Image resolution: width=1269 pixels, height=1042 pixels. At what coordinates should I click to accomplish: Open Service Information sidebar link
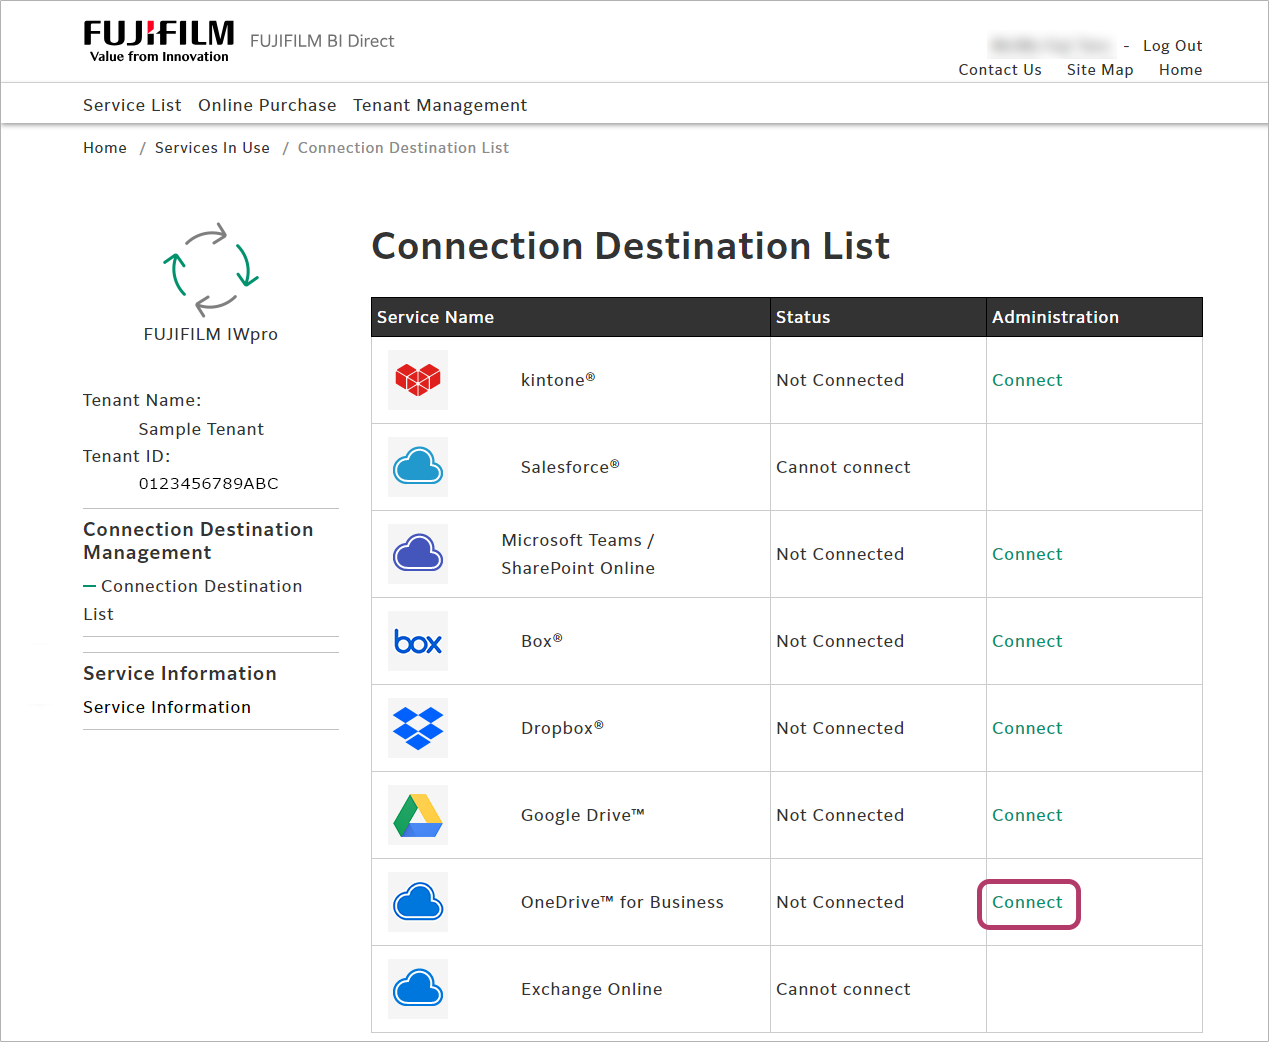(x=167, y=707)
